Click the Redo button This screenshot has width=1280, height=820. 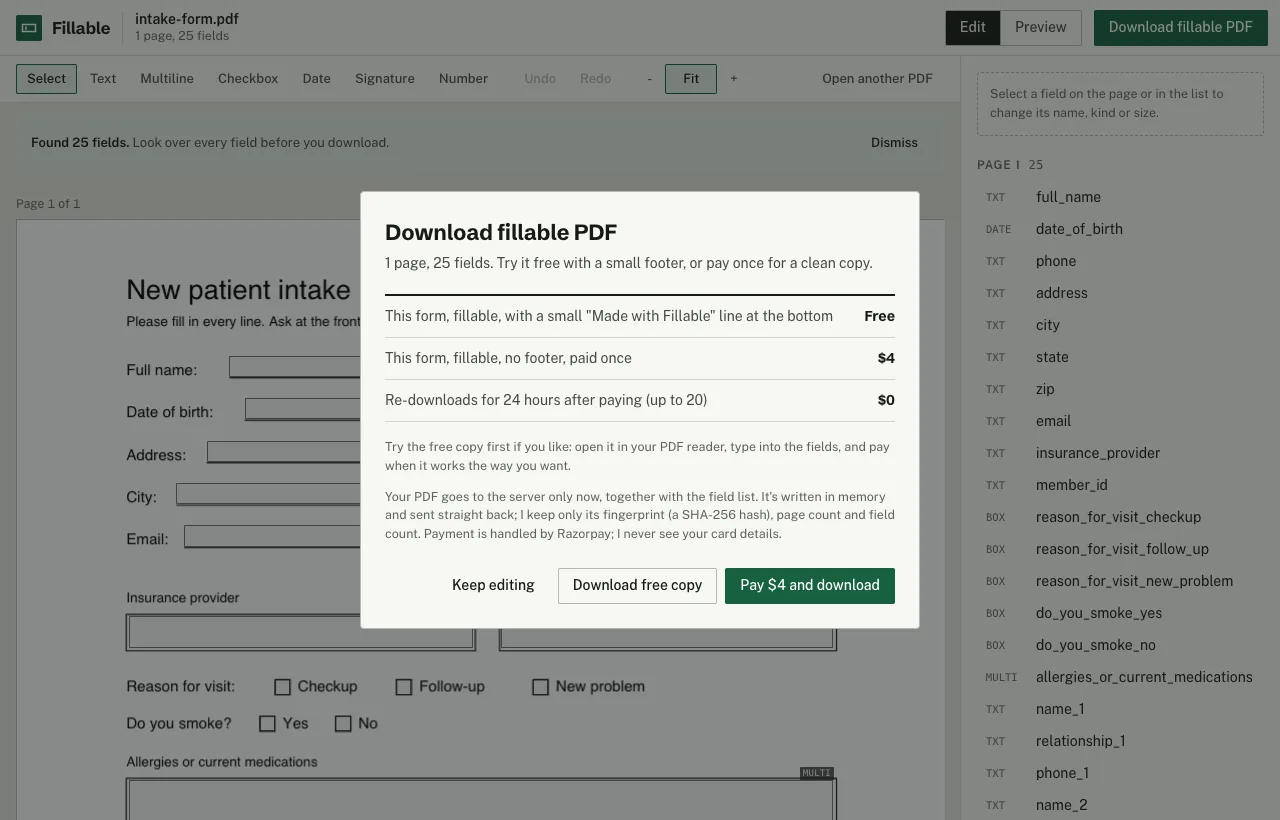pyautogui.click(x=596, y=79)
